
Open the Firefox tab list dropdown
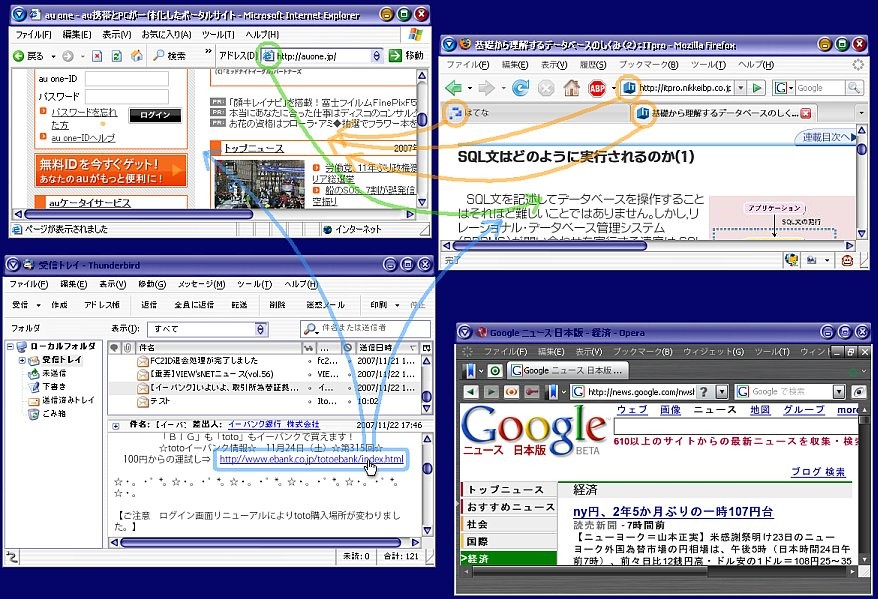[861, 113]
